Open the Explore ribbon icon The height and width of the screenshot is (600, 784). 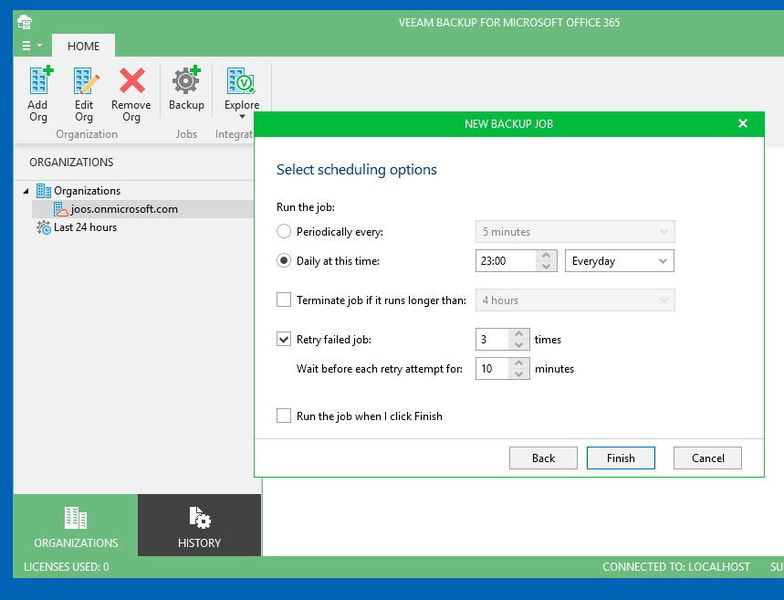240,81
